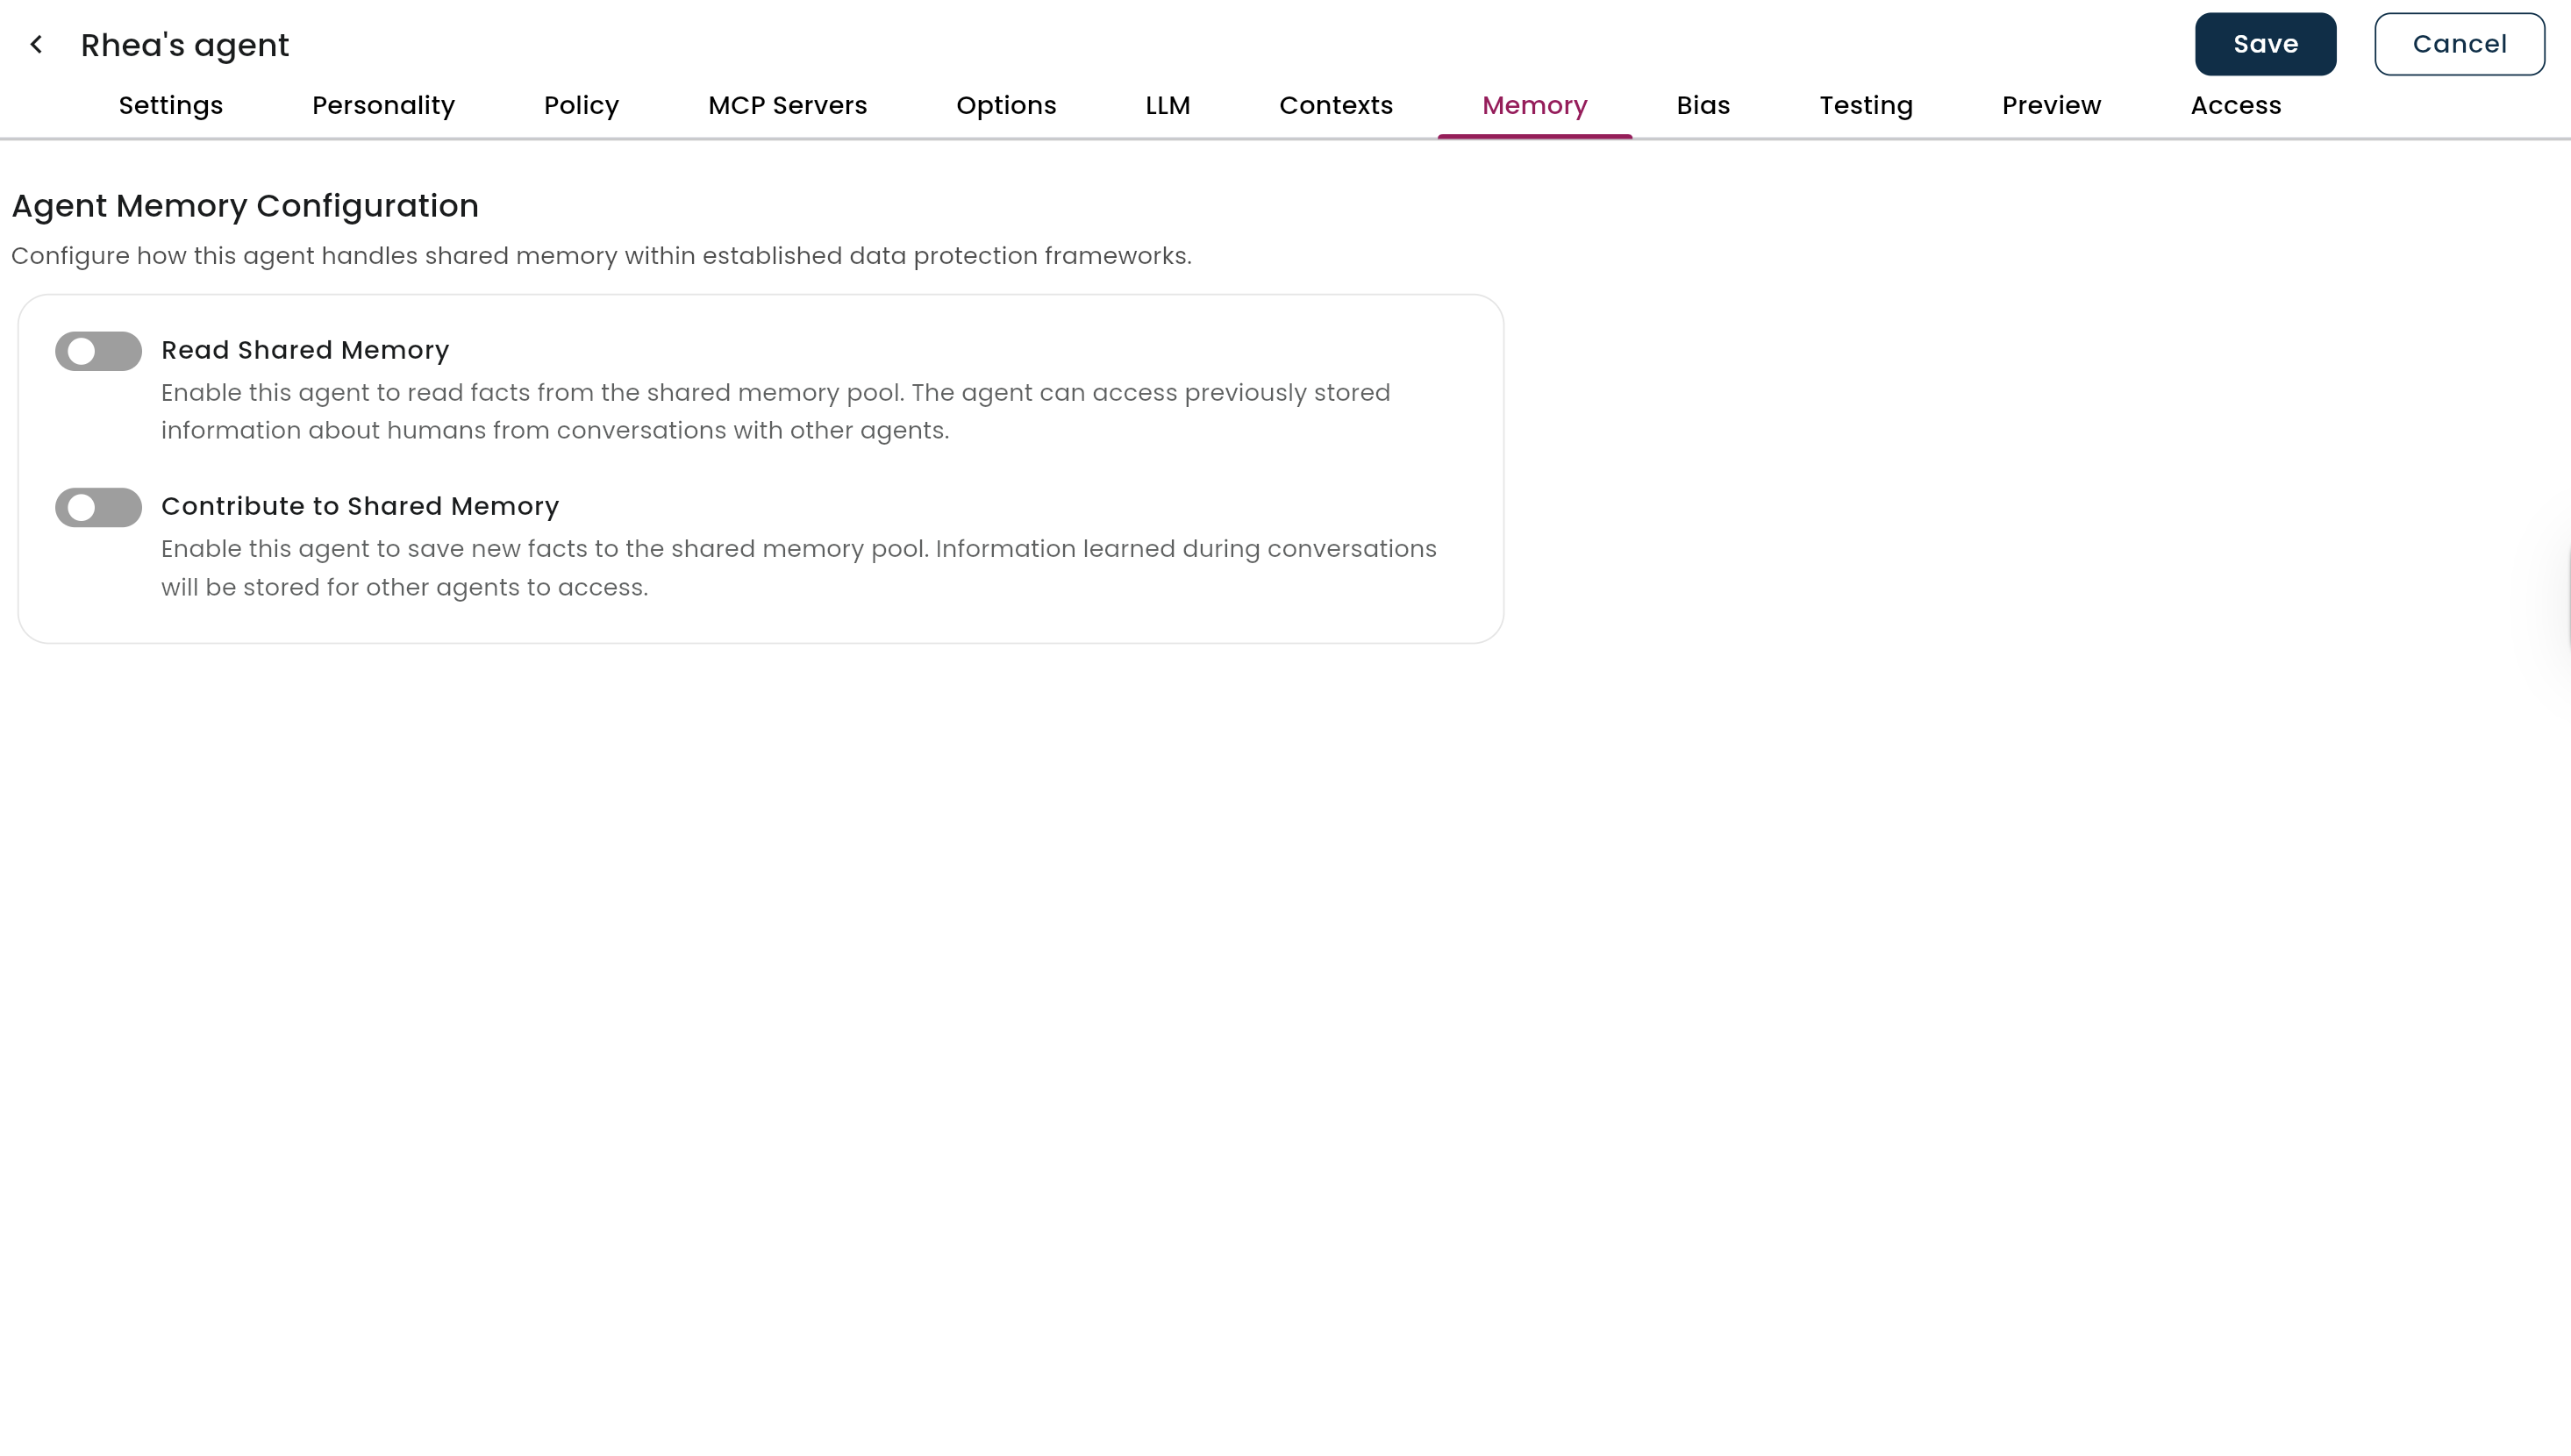This screenshot has width=2571, height=1456.
Task: Go back using the left chevron arrow
Action: (36, 44)
